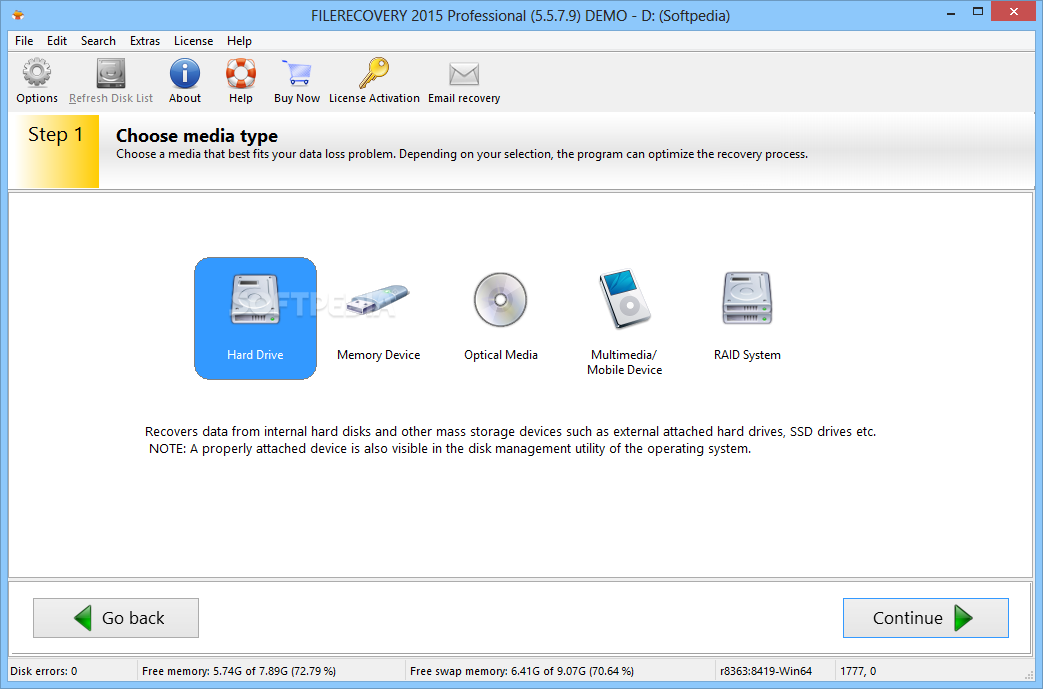Click the application icon in title bar

[x=18, y=14]
